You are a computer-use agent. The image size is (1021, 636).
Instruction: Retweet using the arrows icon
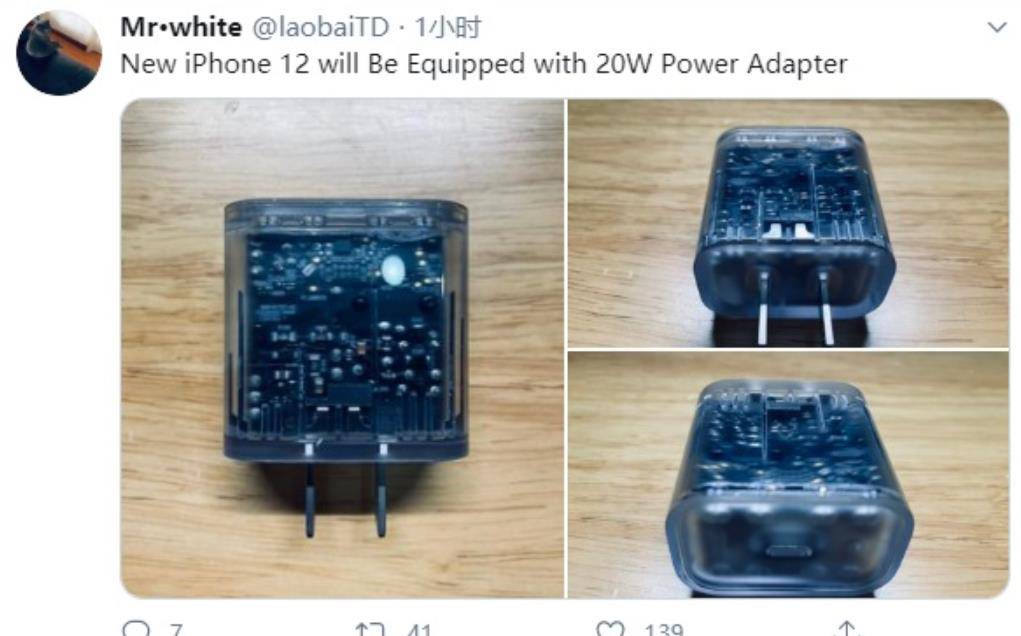[369, 629]
